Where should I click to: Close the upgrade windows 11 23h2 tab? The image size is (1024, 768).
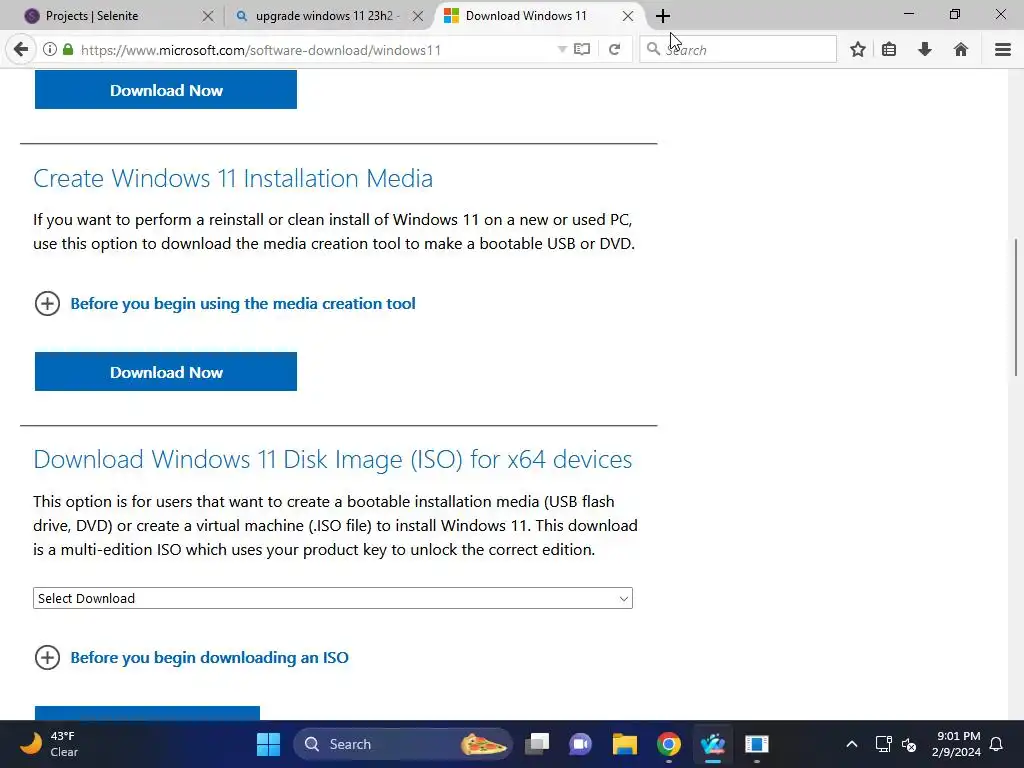pos(418,16)
